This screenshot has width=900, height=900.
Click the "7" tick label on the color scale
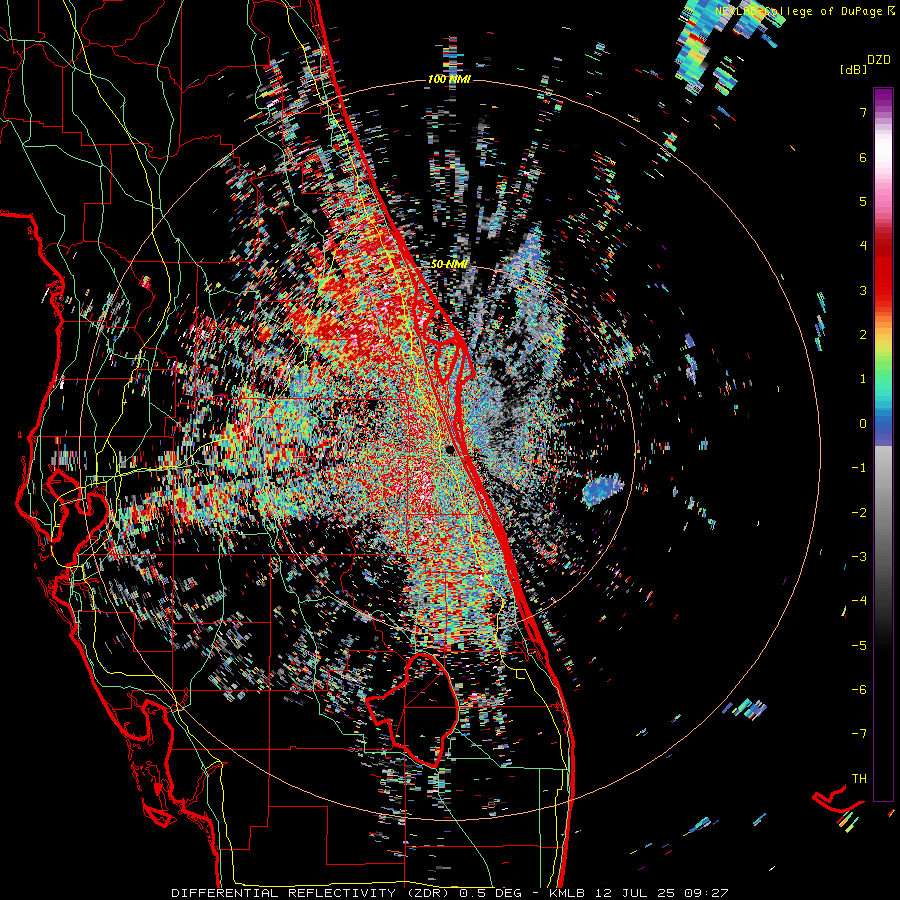[863, 112]
